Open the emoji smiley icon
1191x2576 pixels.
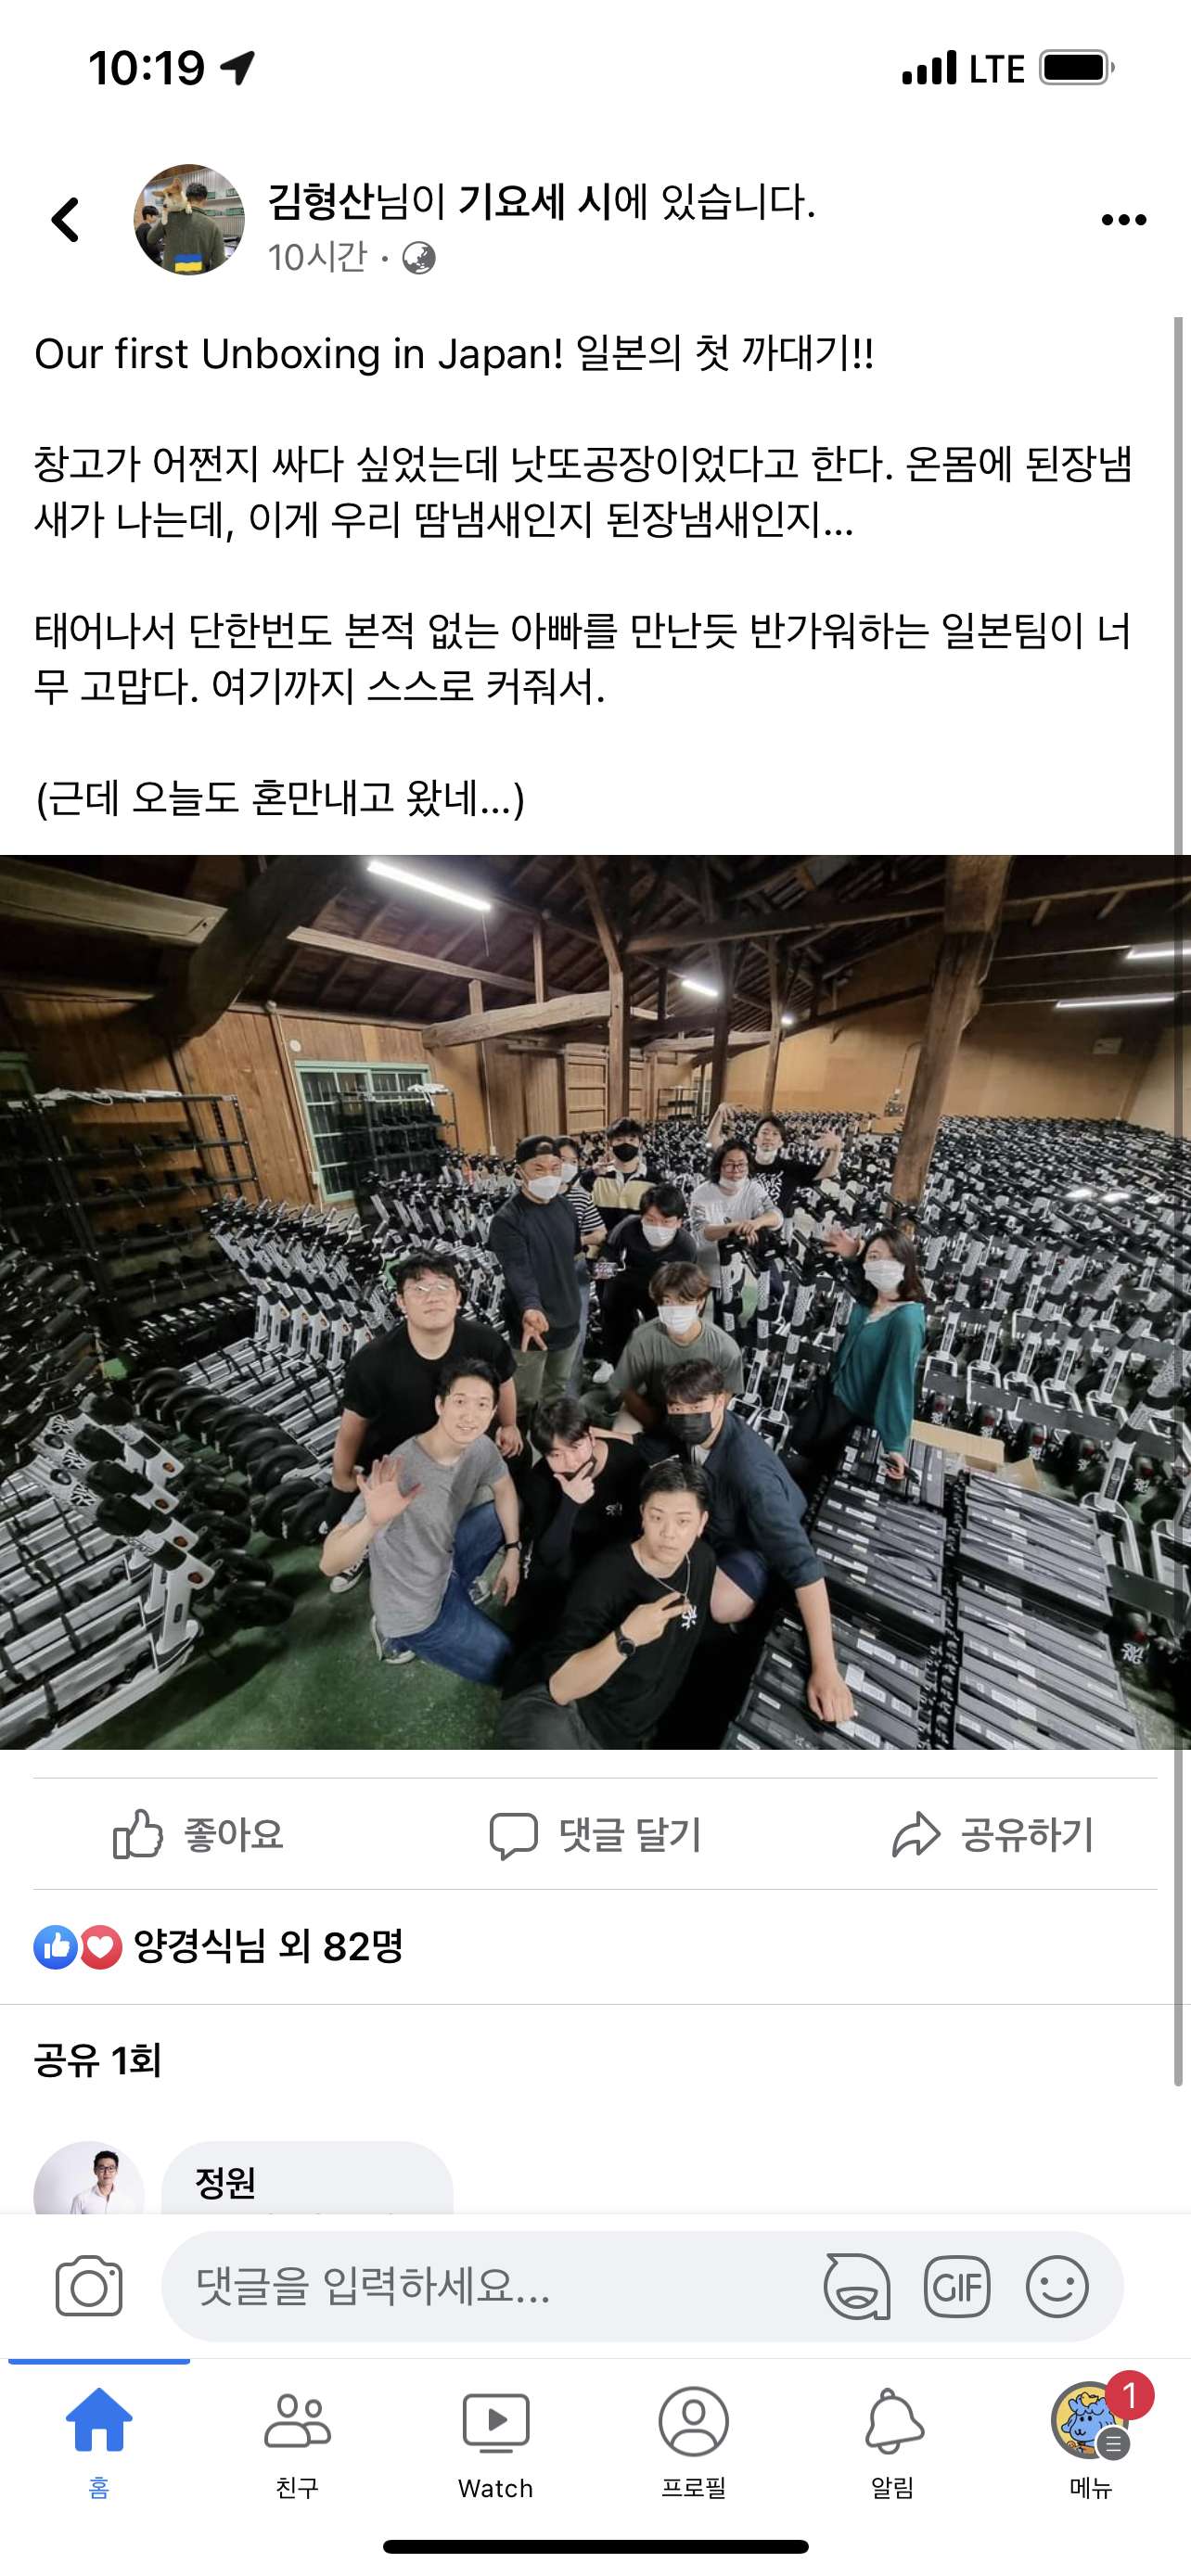tap(1057, 2286)
